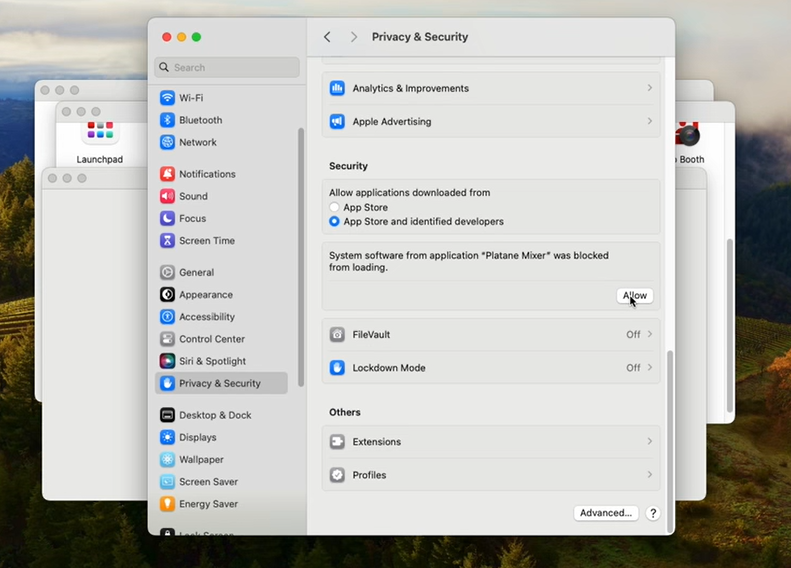Click the FileVault safe icon
Viewport: 791px width, 568px height.
[337, 334]
